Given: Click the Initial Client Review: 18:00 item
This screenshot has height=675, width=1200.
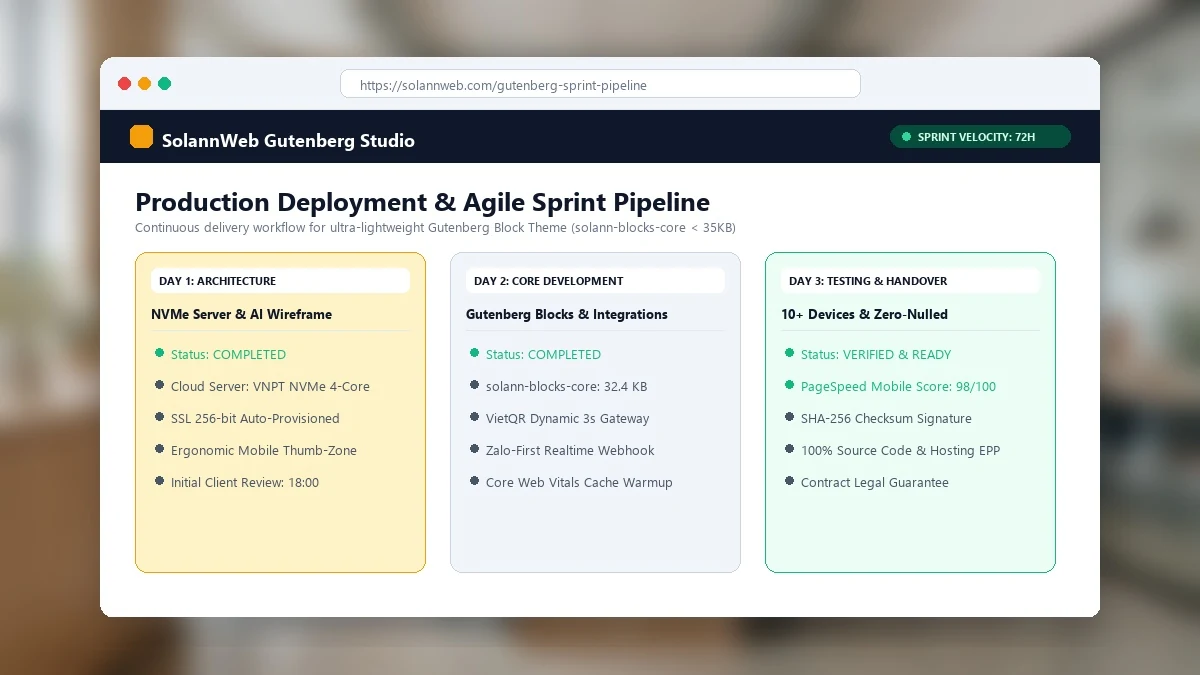Looking at the screenshot, I should (x=245, y=482).
